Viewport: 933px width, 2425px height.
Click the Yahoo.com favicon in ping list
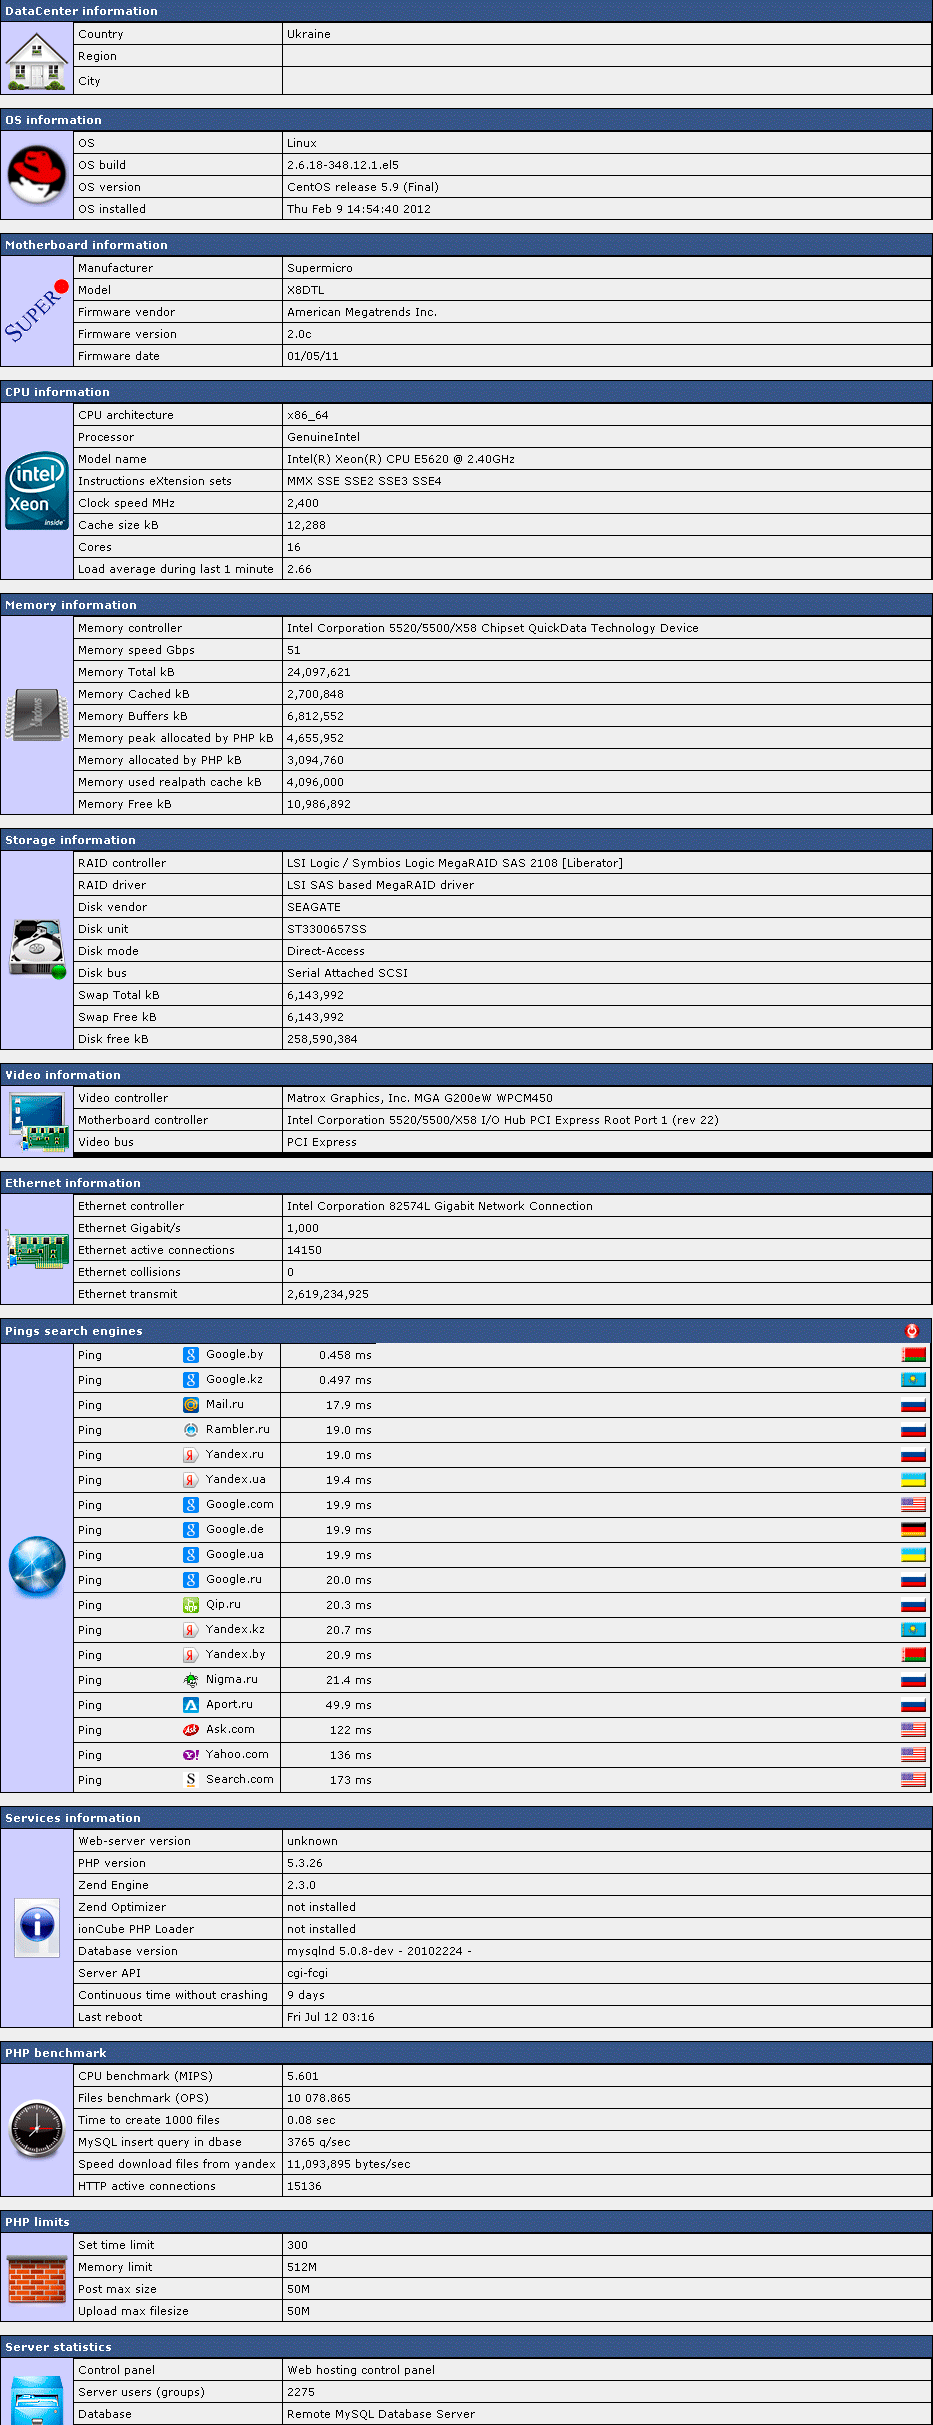pyautogui.click(x=191, y=1755)
